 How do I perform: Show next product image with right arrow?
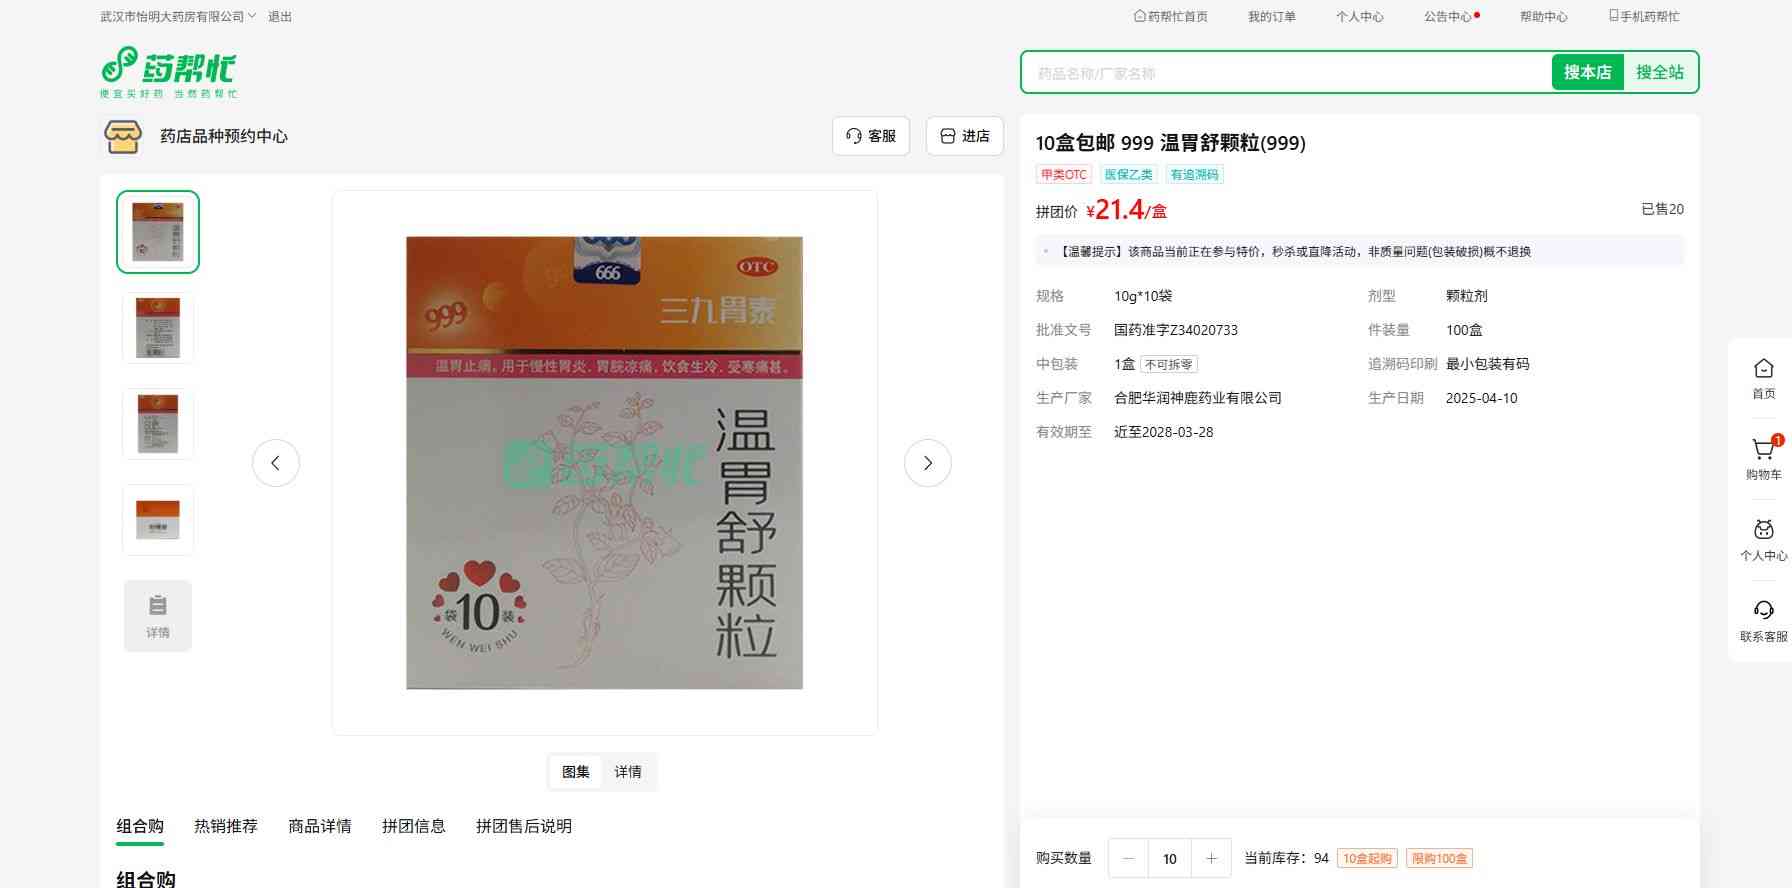coord(927,463)
